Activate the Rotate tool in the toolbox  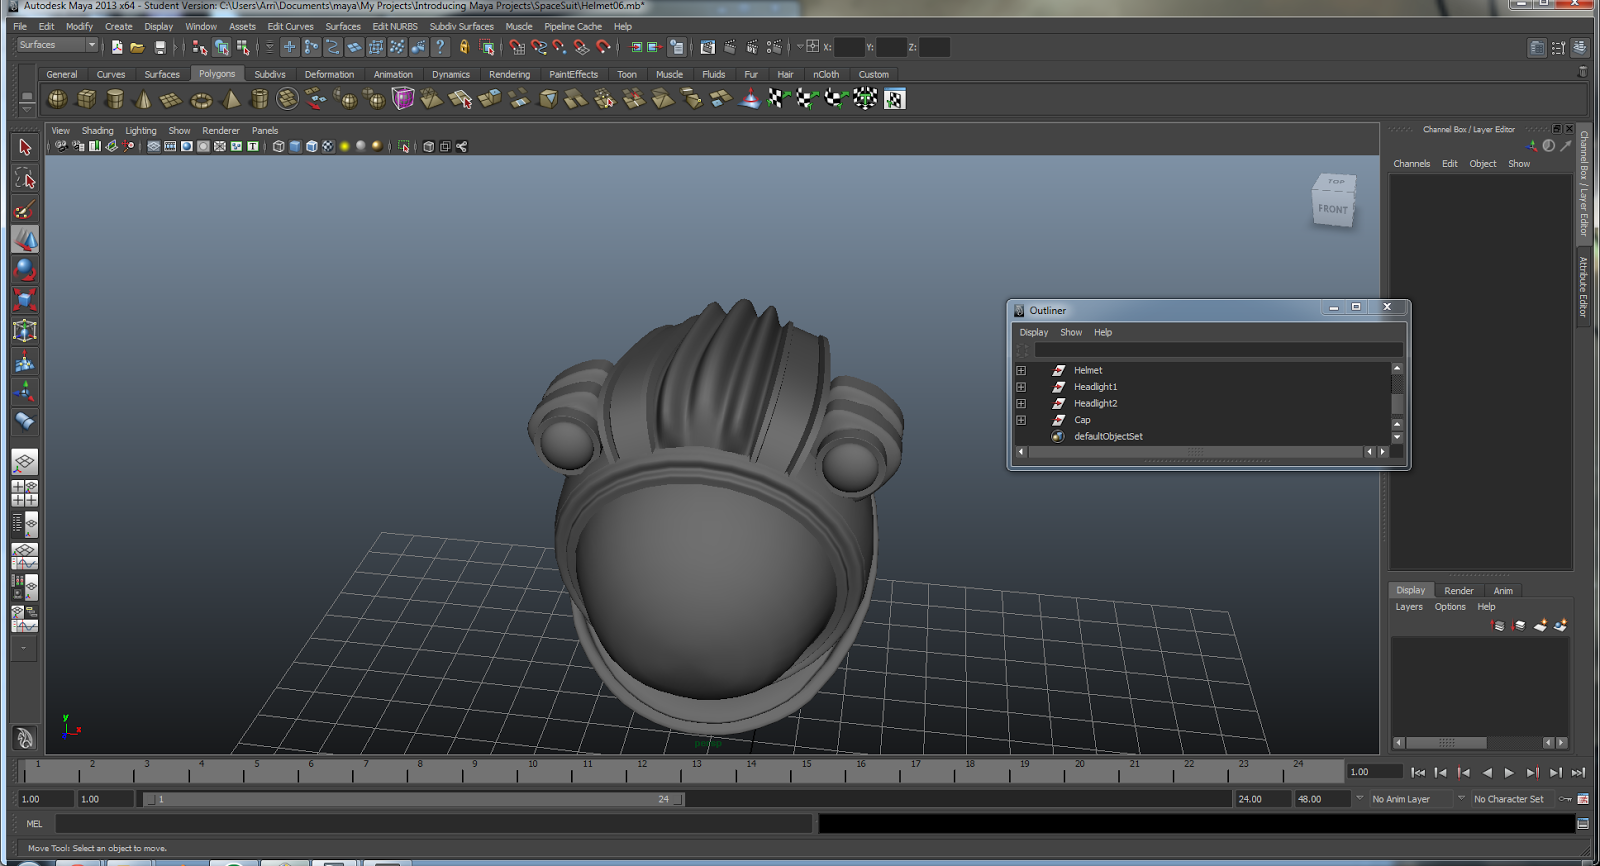25,270
